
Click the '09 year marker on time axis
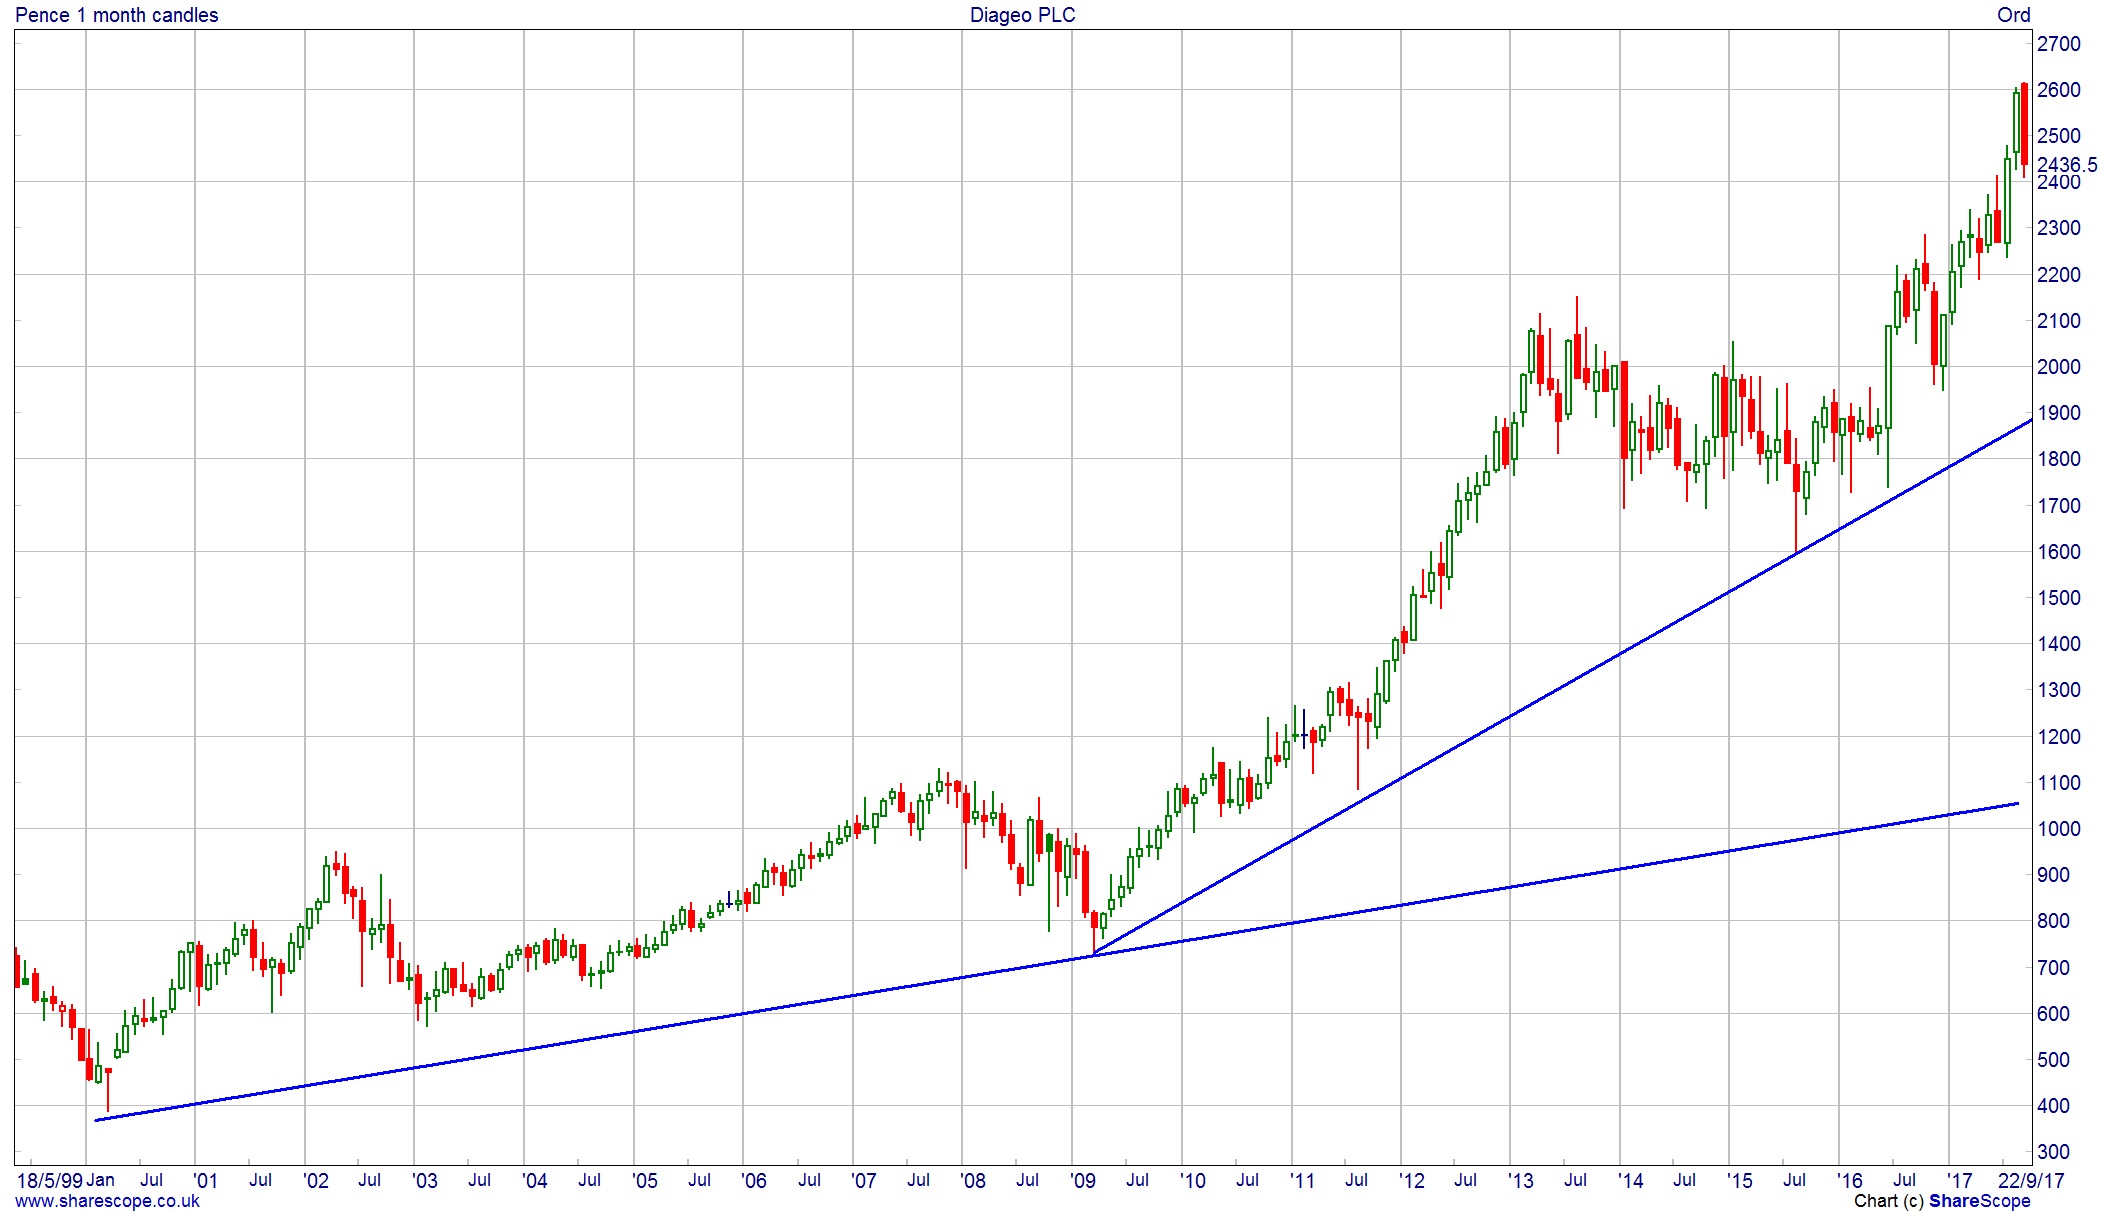1082,1181
